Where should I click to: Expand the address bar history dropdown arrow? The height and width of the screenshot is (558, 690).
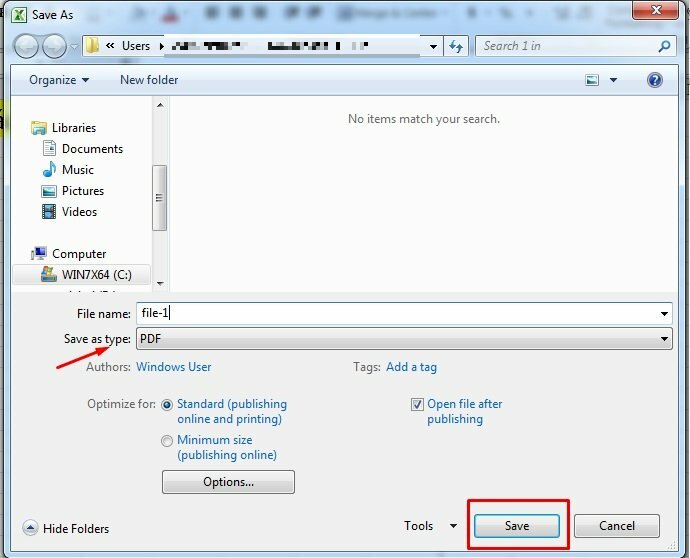(x=433, y=46)
